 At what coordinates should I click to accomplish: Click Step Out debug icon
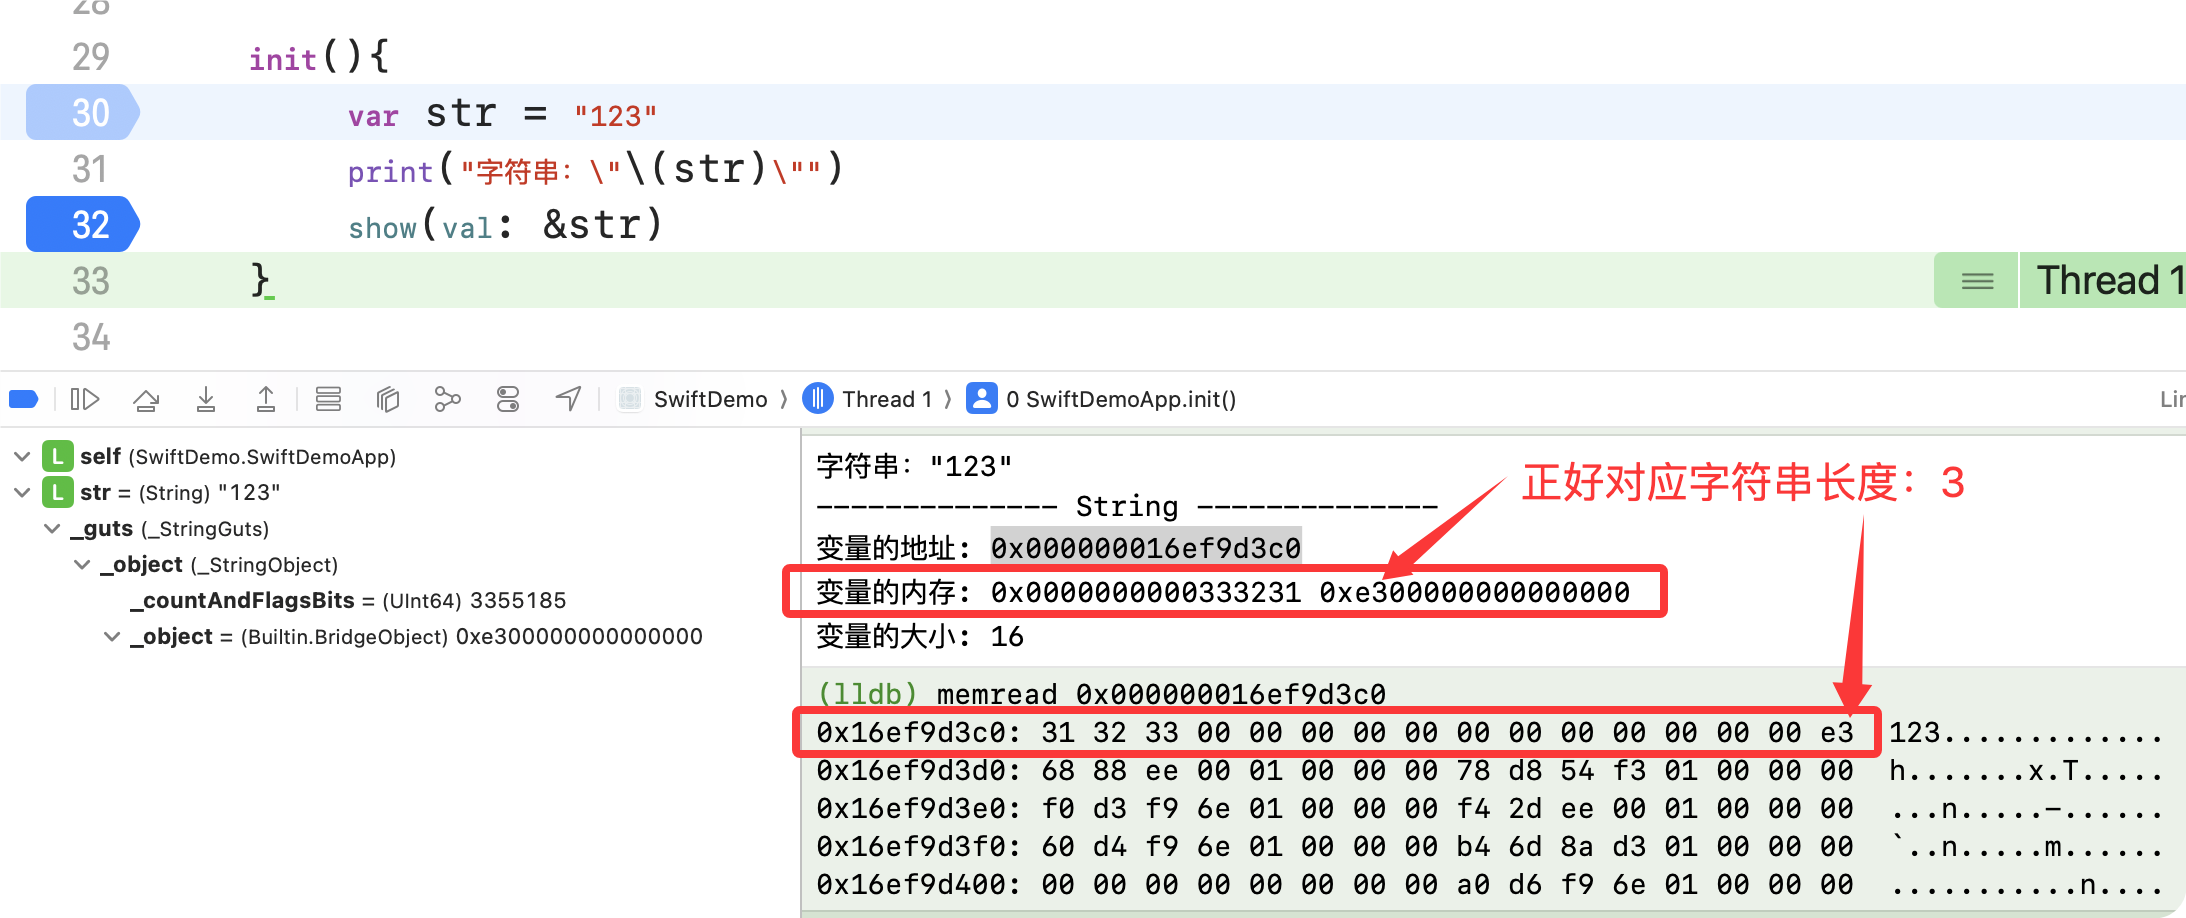coord(266,399)
